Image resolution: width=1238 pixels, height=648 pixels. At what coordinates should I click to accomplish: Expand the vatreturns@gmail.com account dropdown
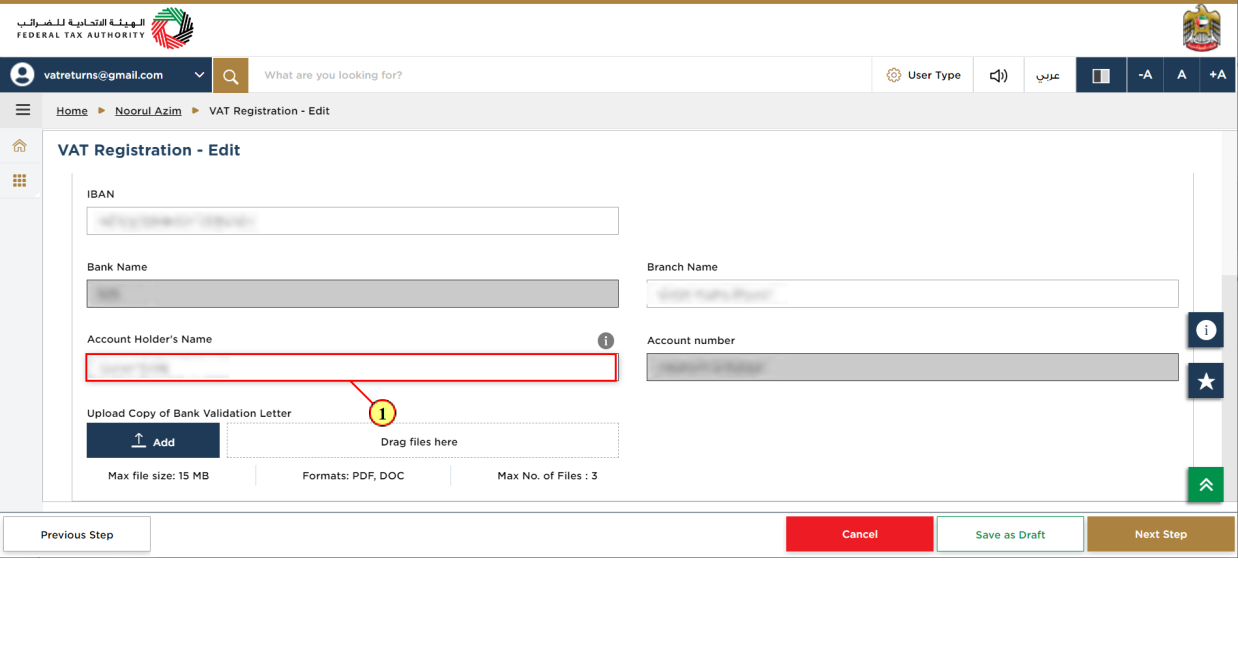pos(198,75)
